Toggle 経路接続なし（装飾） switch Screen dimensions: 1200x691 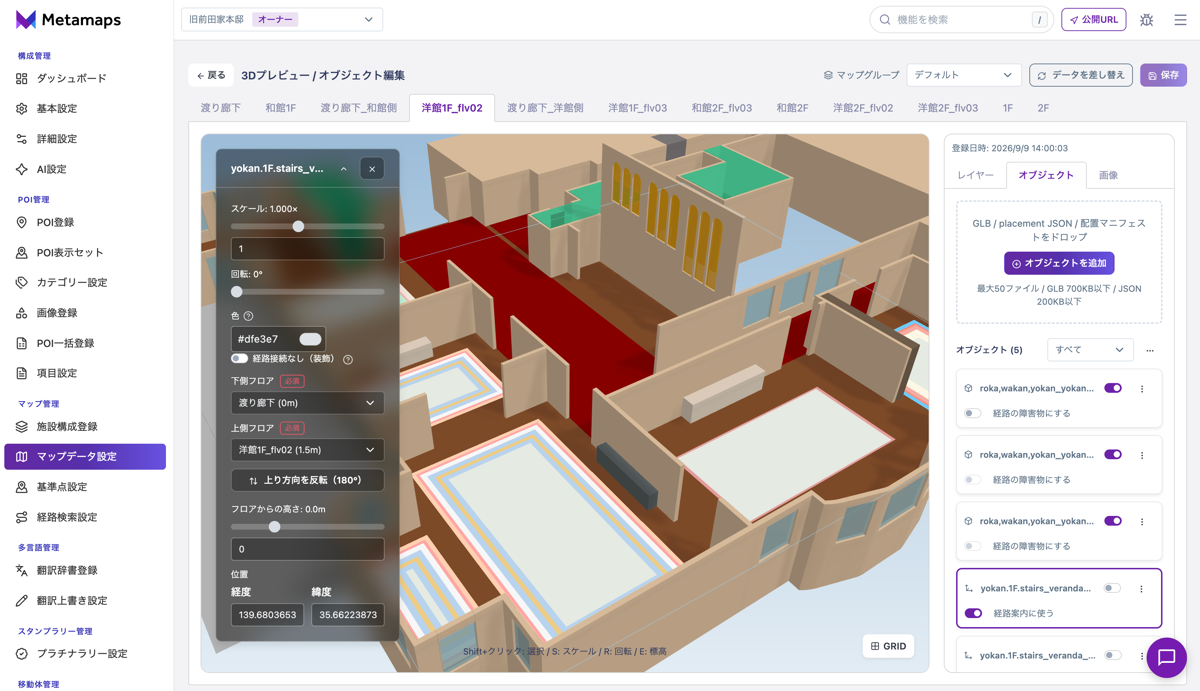coord(239,358)
